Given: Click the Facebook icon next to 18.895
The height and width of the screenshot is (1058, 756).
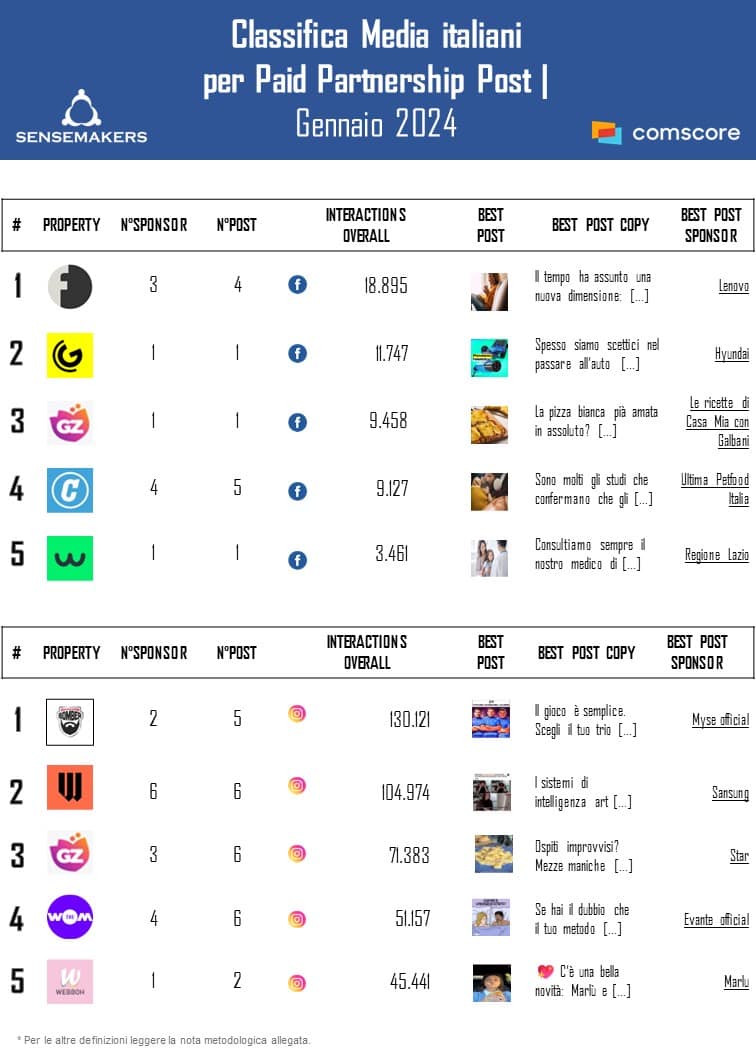Looking at the screenshot, I should pyautogui.click(x=297, y=285).
